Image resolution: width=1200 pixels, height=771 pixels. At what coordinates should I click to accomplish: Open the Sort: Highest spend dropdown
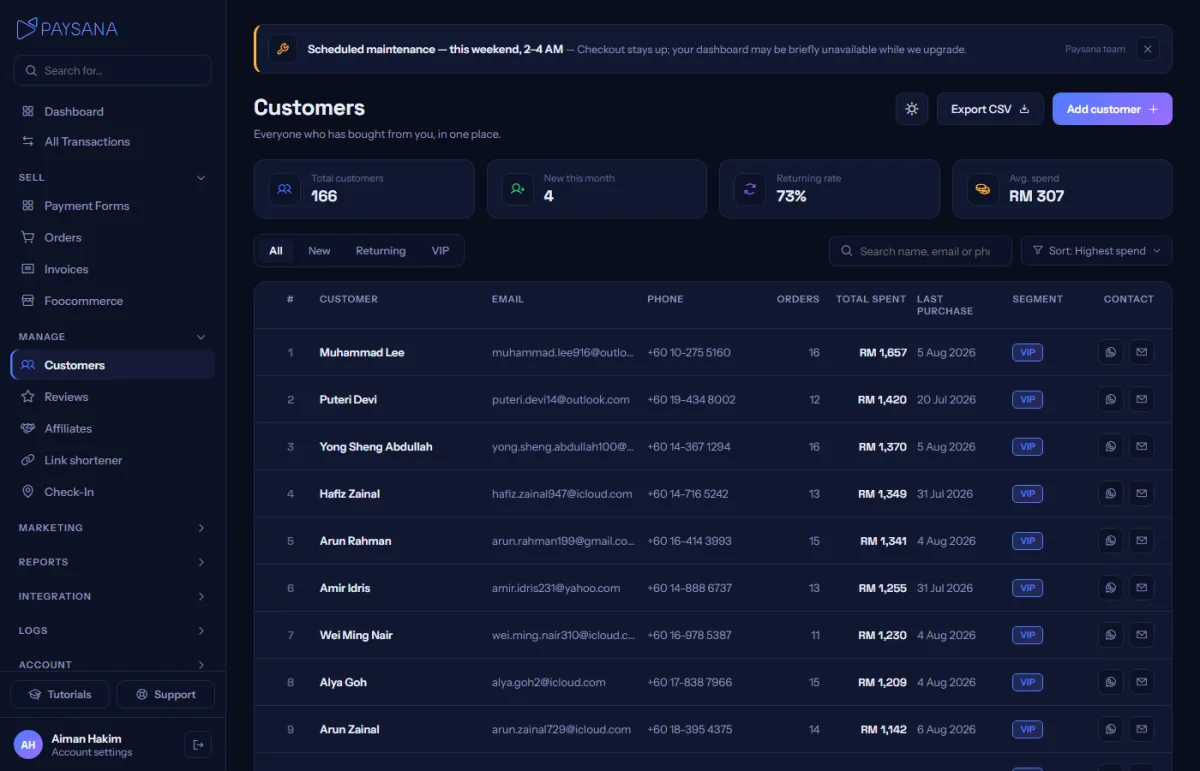coord(1096,251)
